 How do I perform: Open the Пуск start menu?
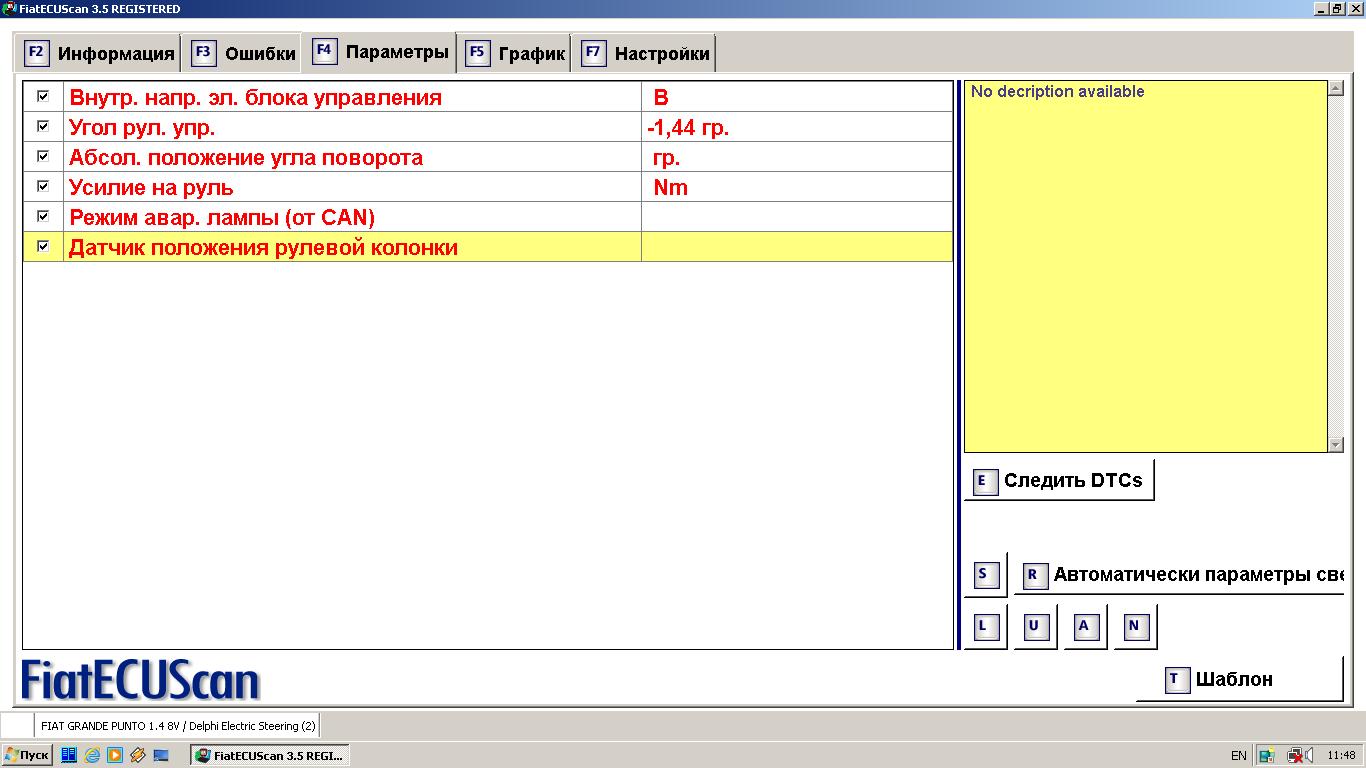point(27,756)
